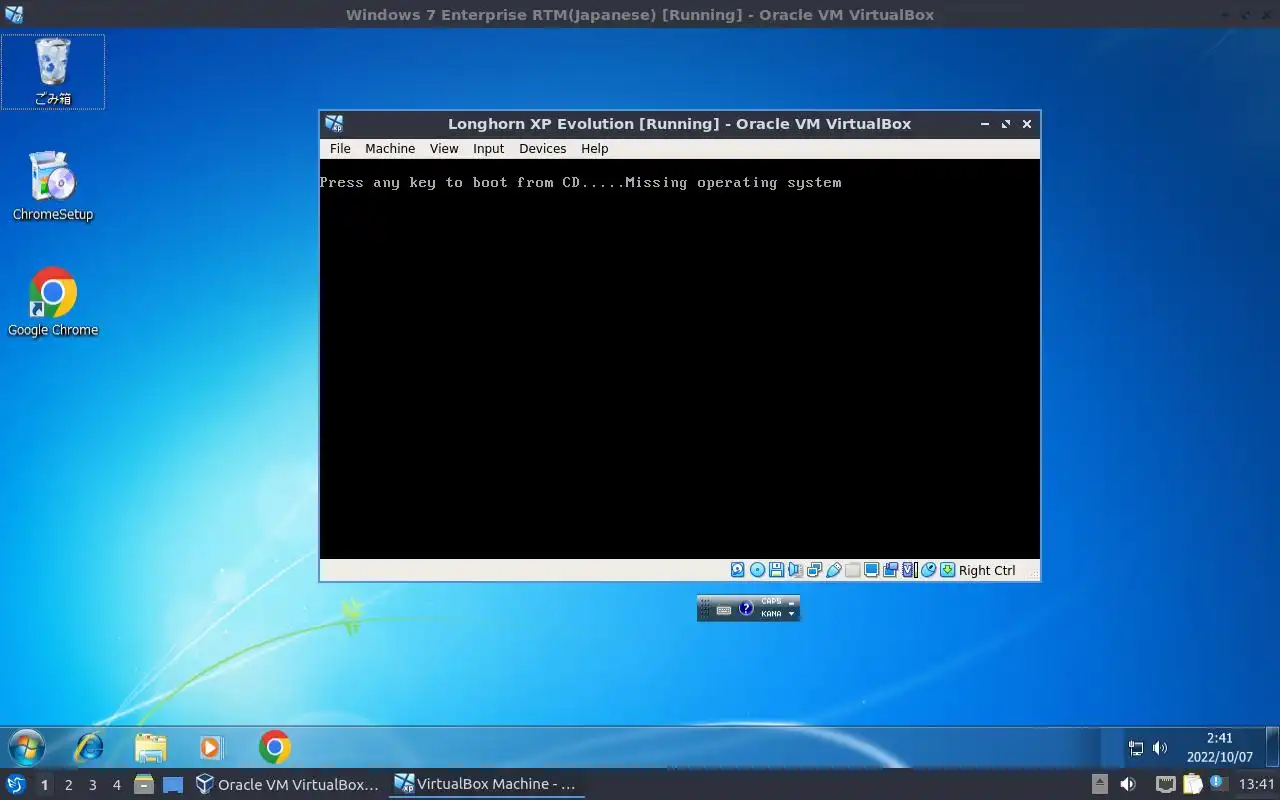Toggle CAPS in the IME language bar
The image size is (1280, 800).
[x=771, y=601]
